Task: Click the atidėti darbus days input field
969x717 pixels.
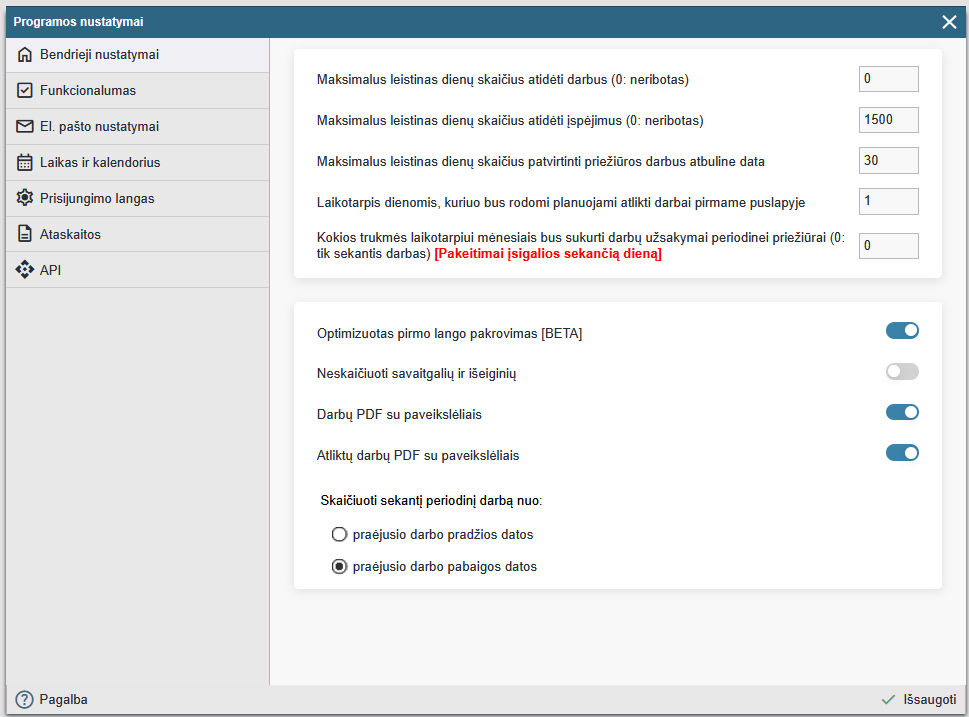Action: pyautogui.click(x=889, y=79)
